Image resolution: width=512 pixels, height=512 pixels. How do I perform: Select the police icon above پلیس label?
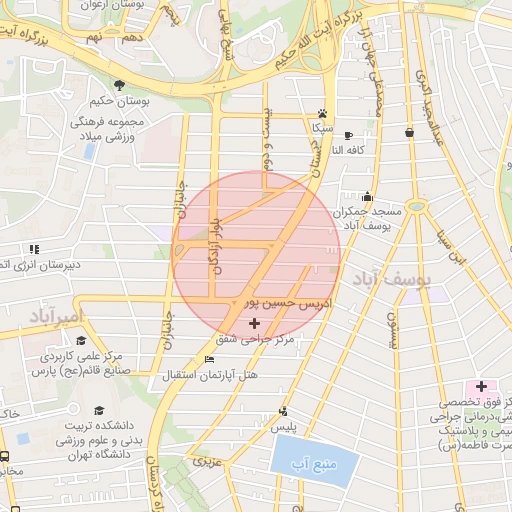click(x=283, y=411)
